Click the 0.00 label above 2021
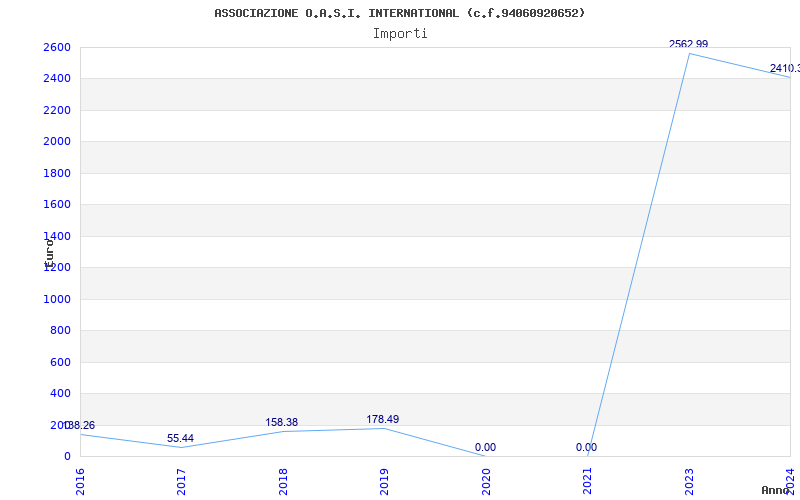 point(586,447)
